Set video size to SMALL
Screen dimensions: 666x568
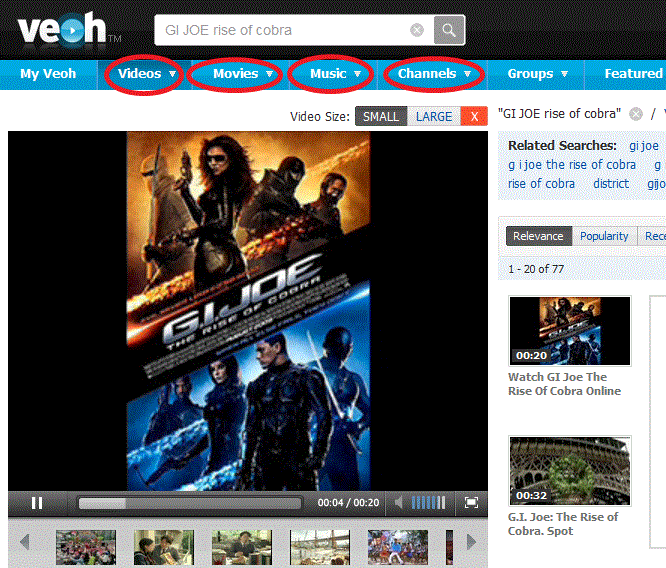[381, 116]
